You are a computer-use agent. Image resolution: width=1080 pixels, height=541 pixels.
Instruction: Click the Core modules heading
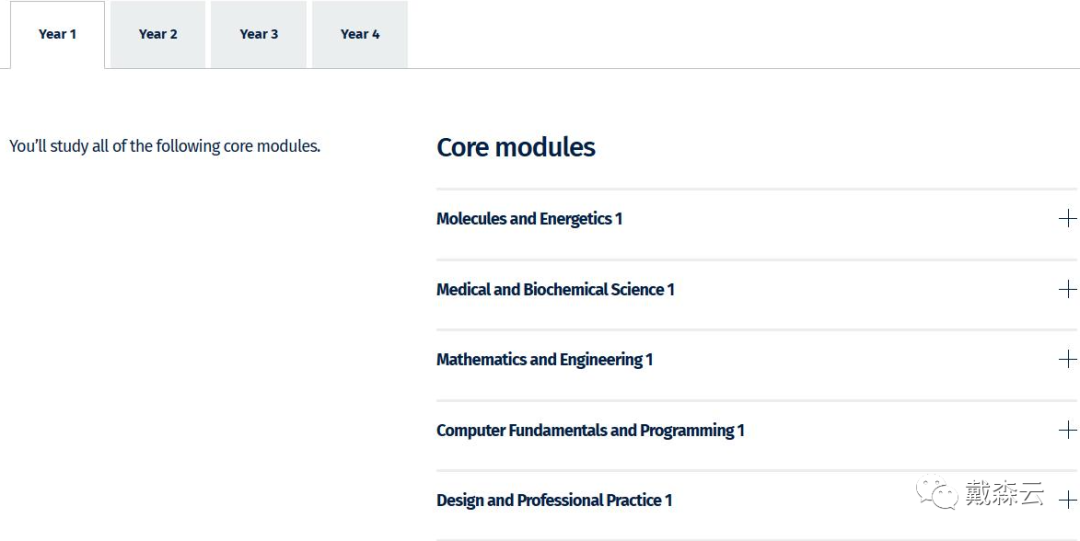[516, 147]
